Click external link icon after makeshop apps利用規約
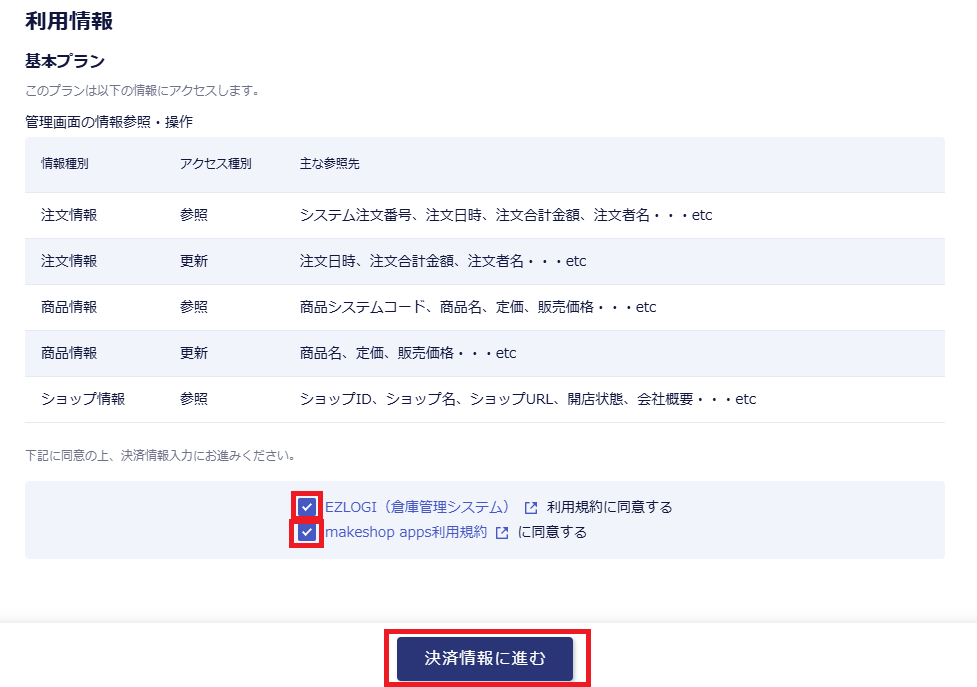 click(502, 533)
